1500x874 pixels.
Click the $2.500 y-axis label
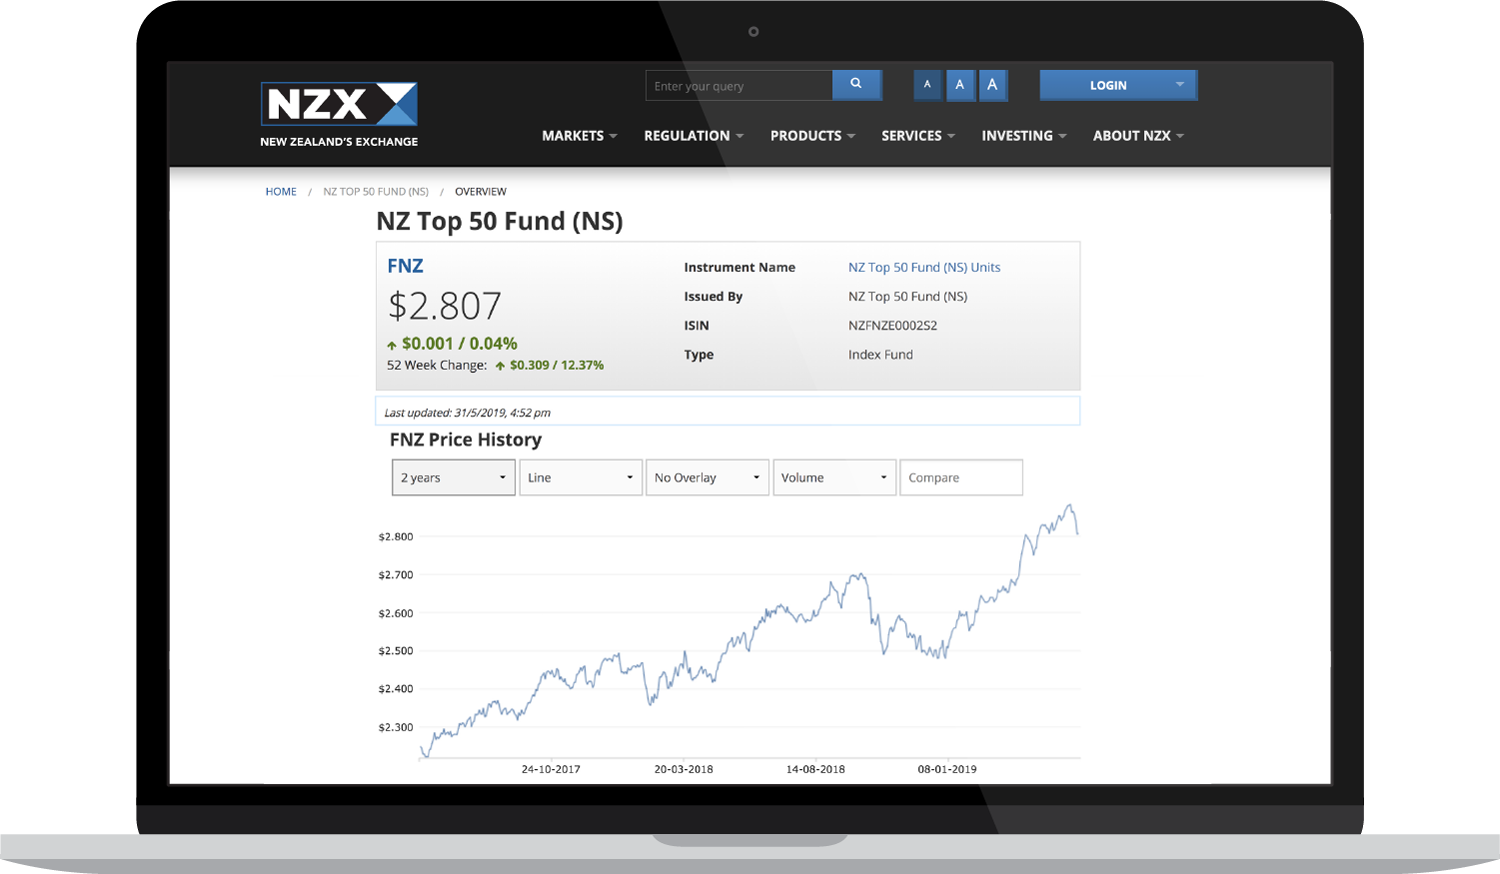pos(396,651)
